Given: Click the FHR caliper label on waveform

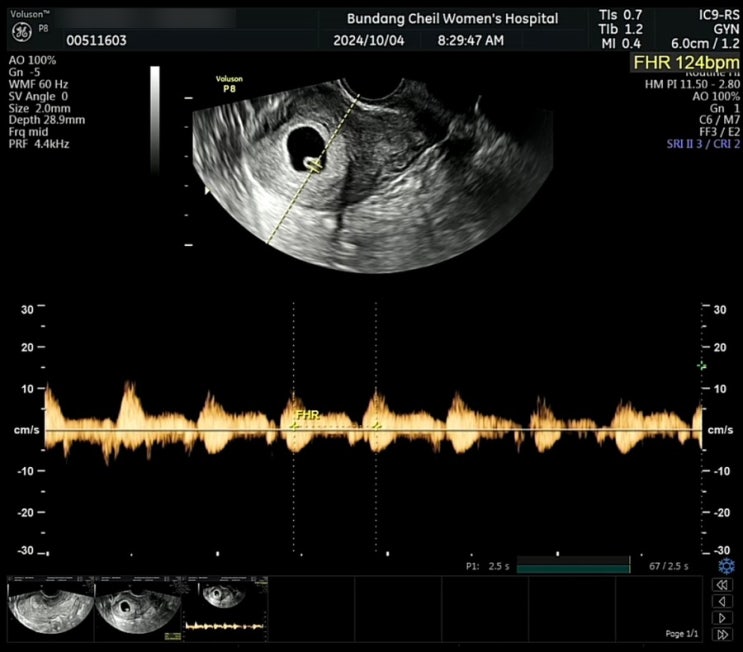Looking at the screenshot, I should tap(308, 415).
